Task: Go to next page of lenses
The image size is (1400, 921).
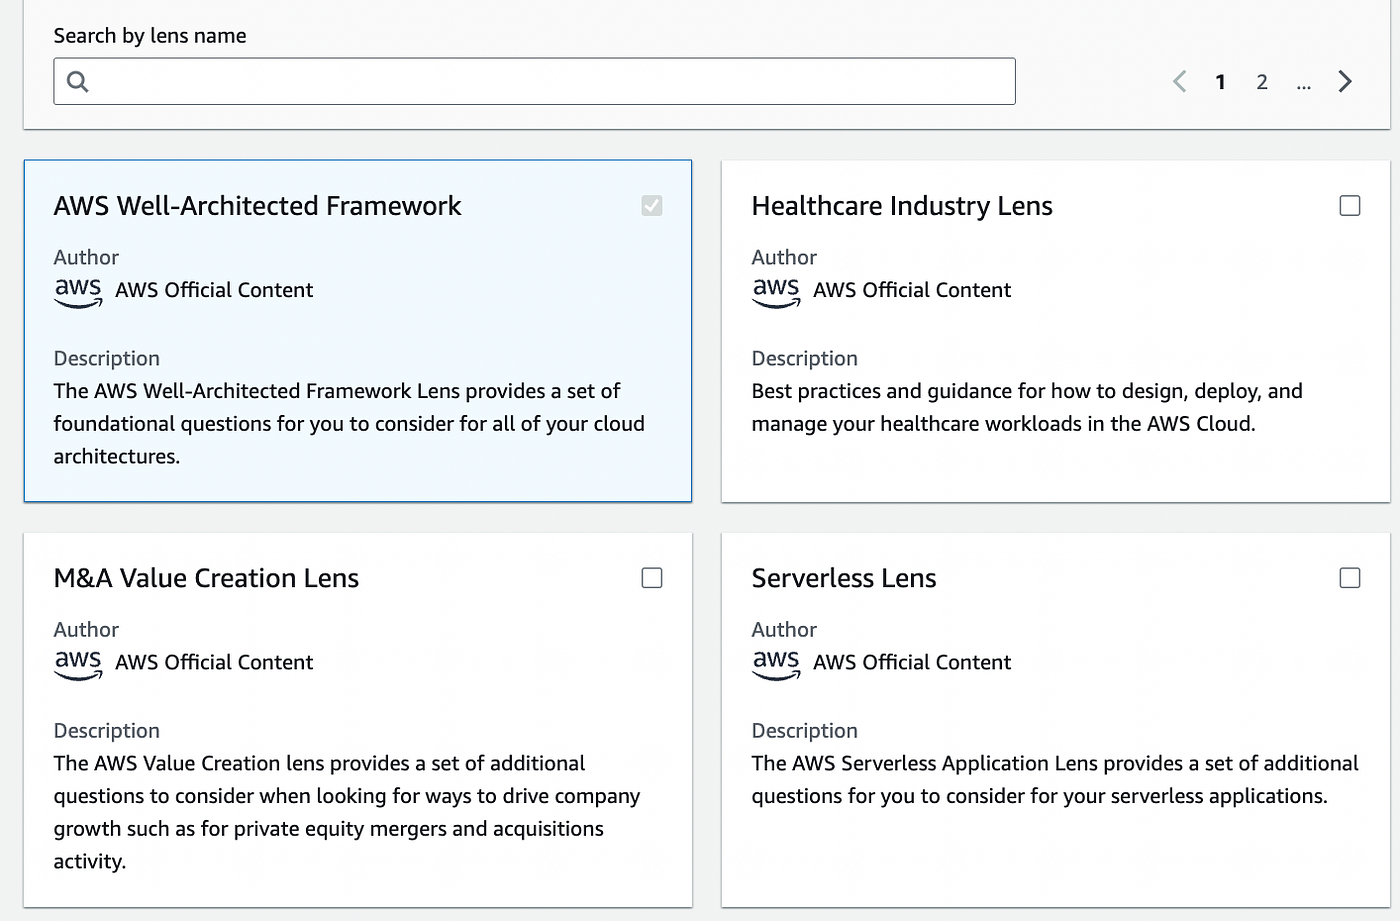Action: 1345,82
